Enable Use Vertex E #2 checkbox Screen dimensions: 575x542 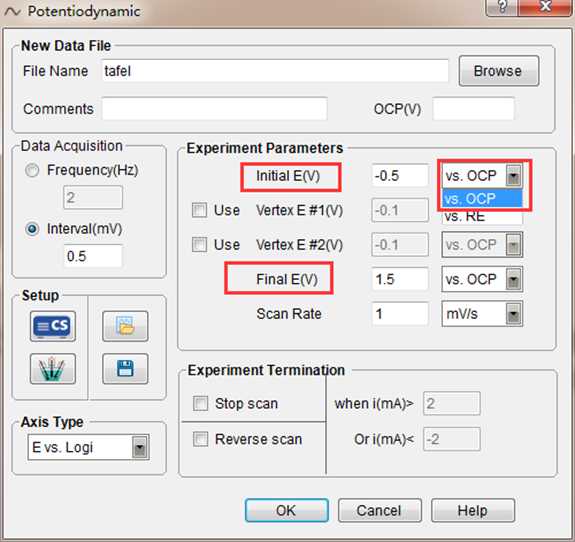coord(199,245)
